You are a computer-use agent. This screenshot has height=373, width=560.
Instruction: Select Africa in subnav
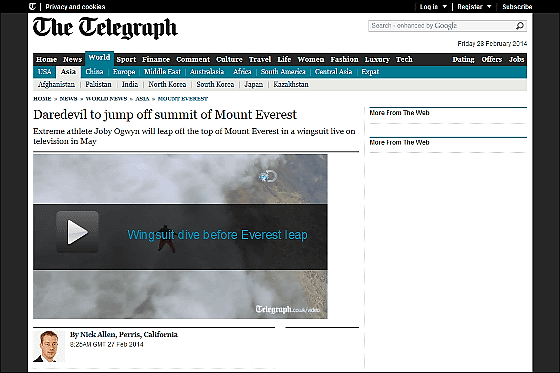242,71
